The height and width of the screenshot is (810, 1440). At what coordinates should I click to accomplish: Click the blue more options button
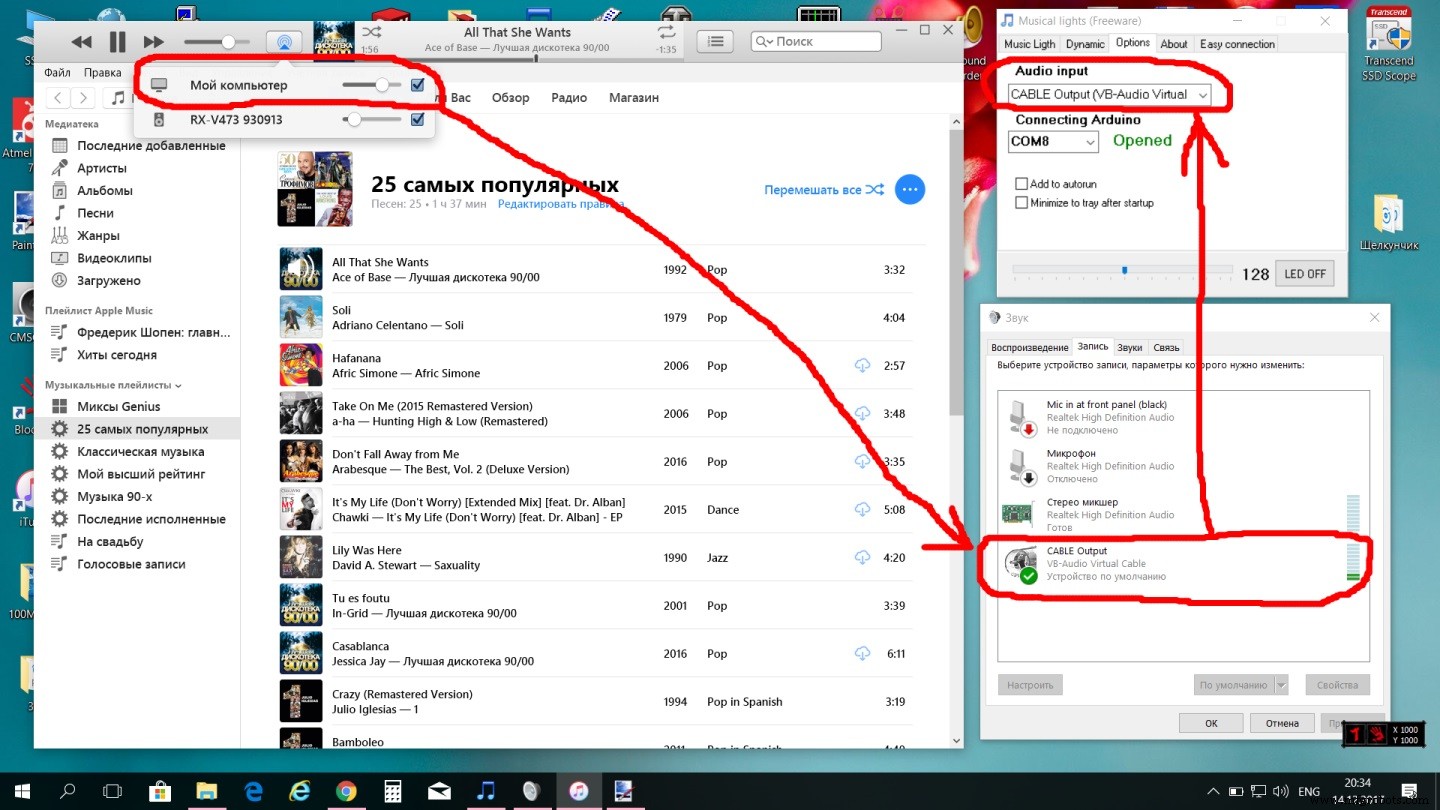coord(909,189)
